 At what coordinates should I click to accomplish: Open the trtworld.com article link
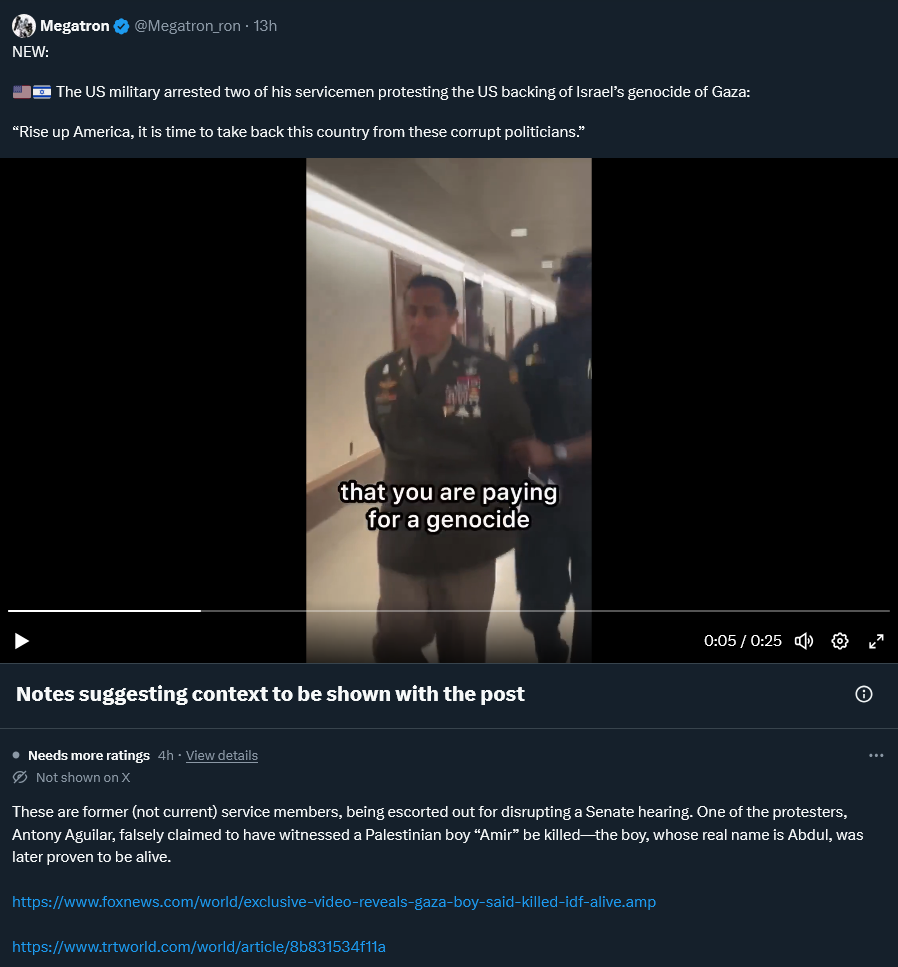tap(199, 947)
